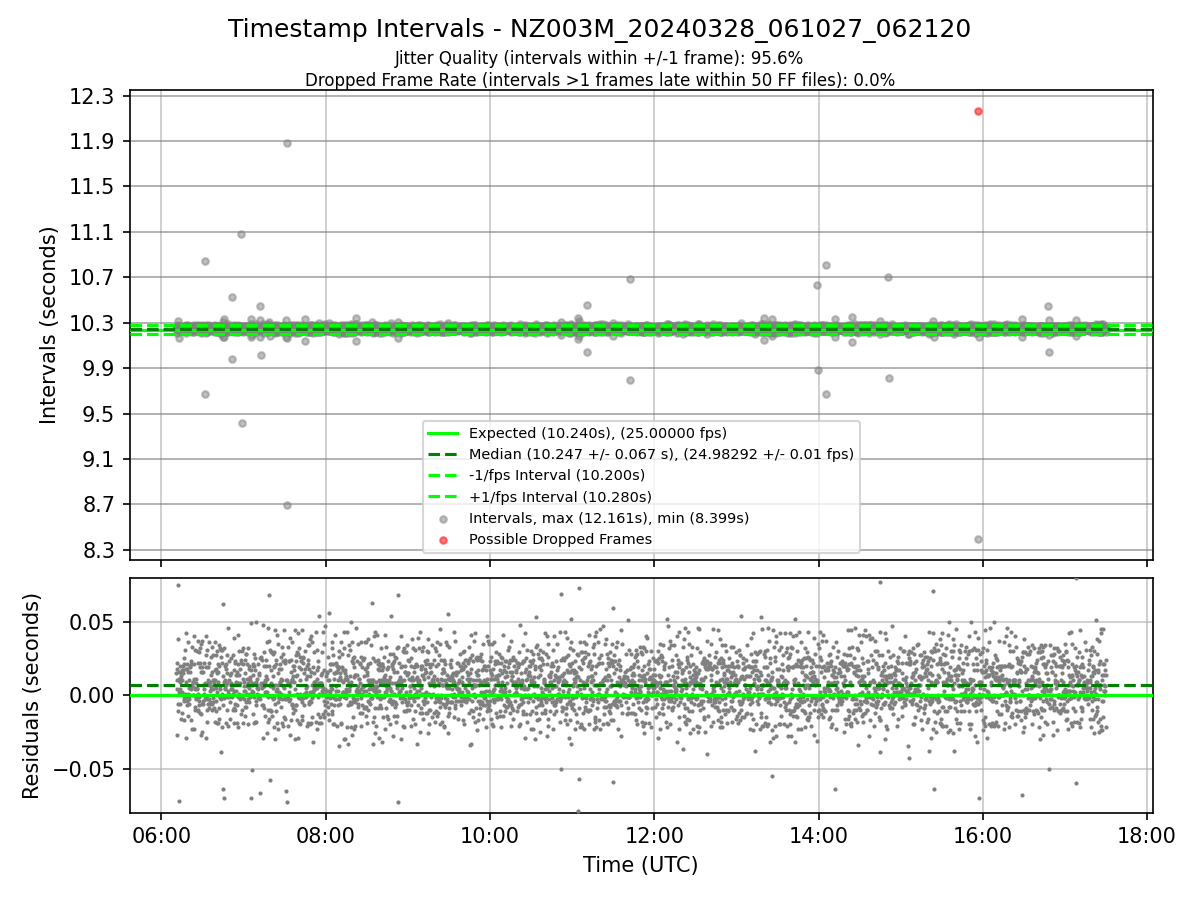This screenshot has height=900, width=1200.
Task: Click the 10:00 x-axis tick label
Action: 489,836
